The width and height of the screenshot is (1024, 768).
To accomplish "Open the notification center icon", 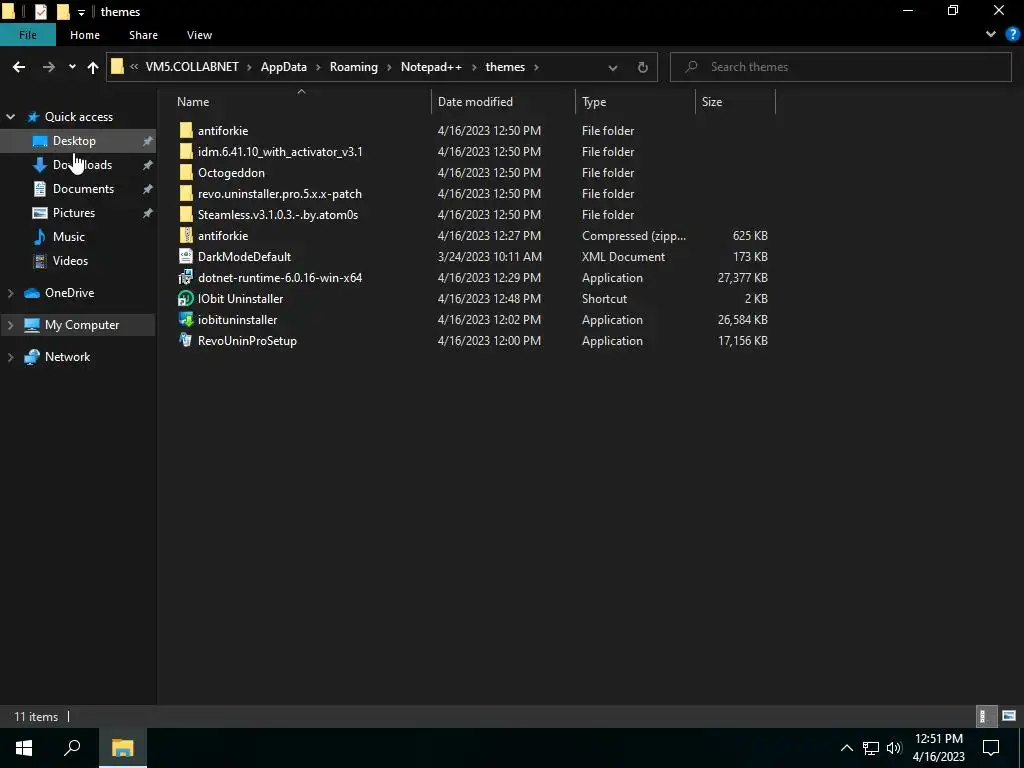I will tap(991, 748).
